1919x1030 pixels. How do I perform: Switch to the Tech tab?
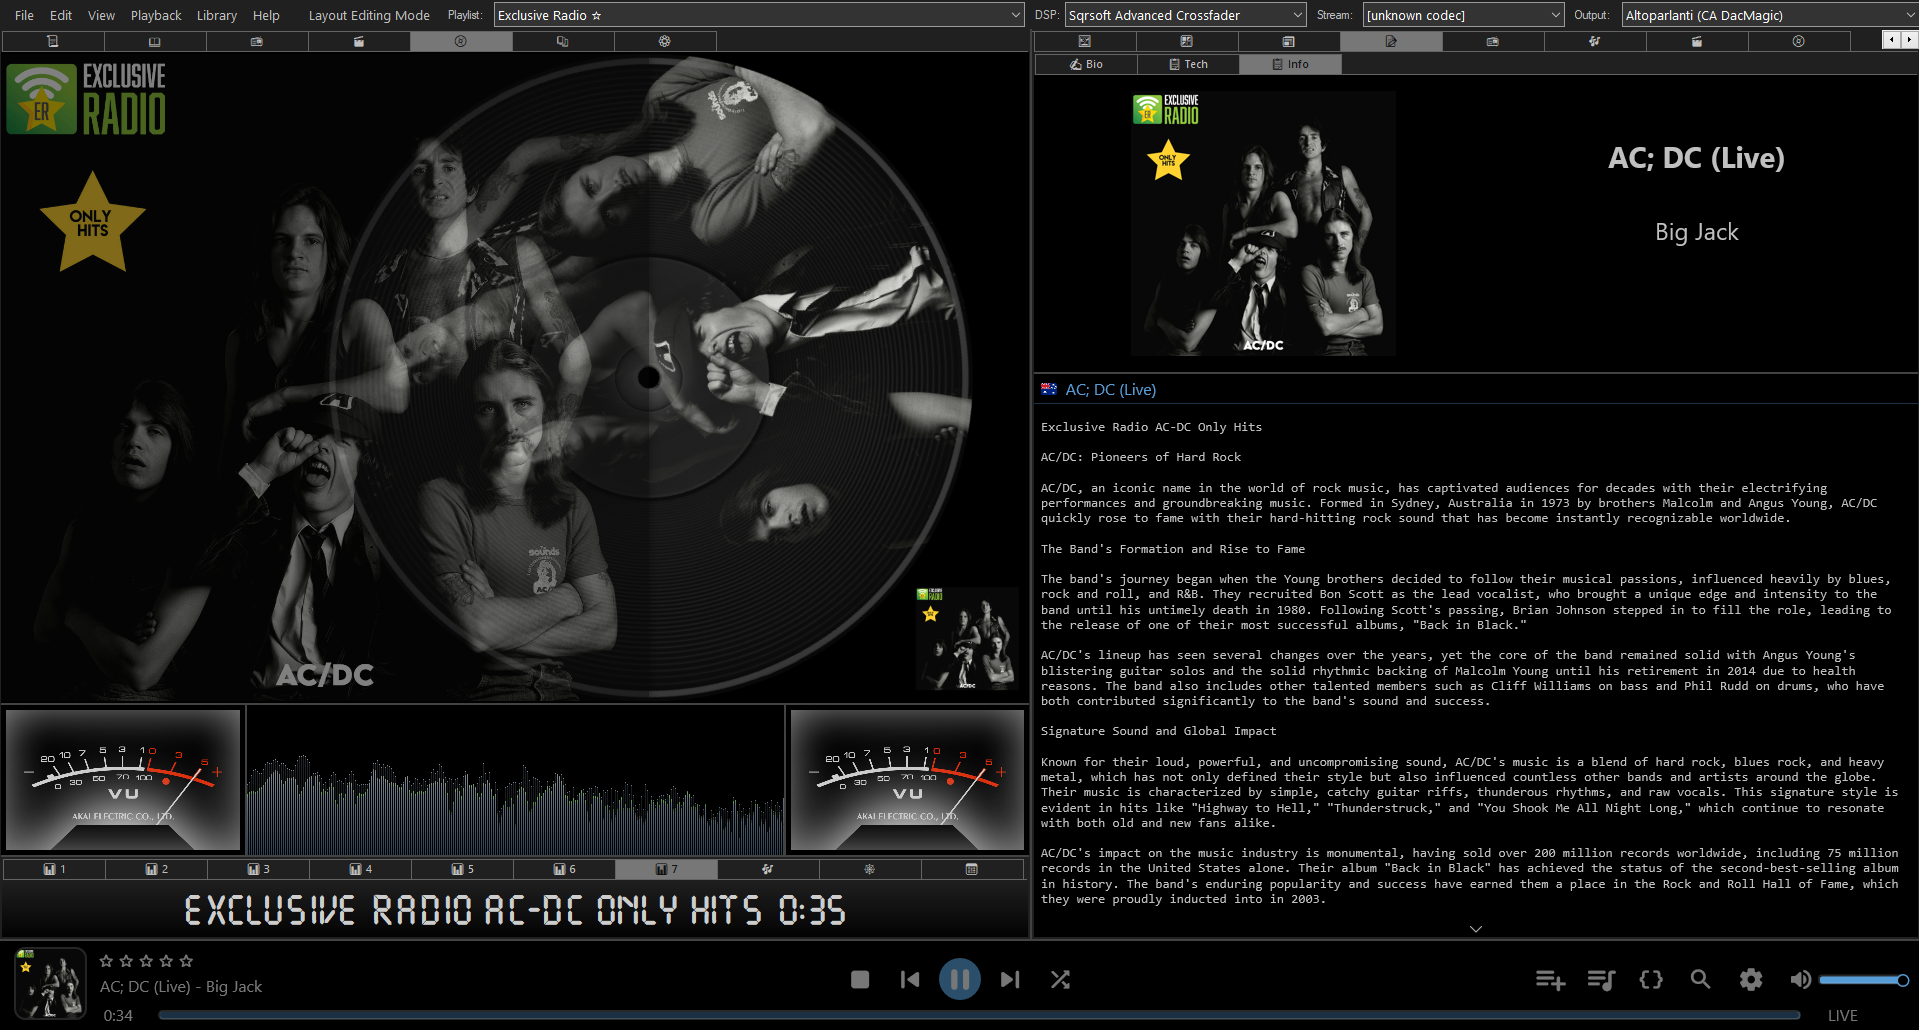click(x=1188, y=64)
